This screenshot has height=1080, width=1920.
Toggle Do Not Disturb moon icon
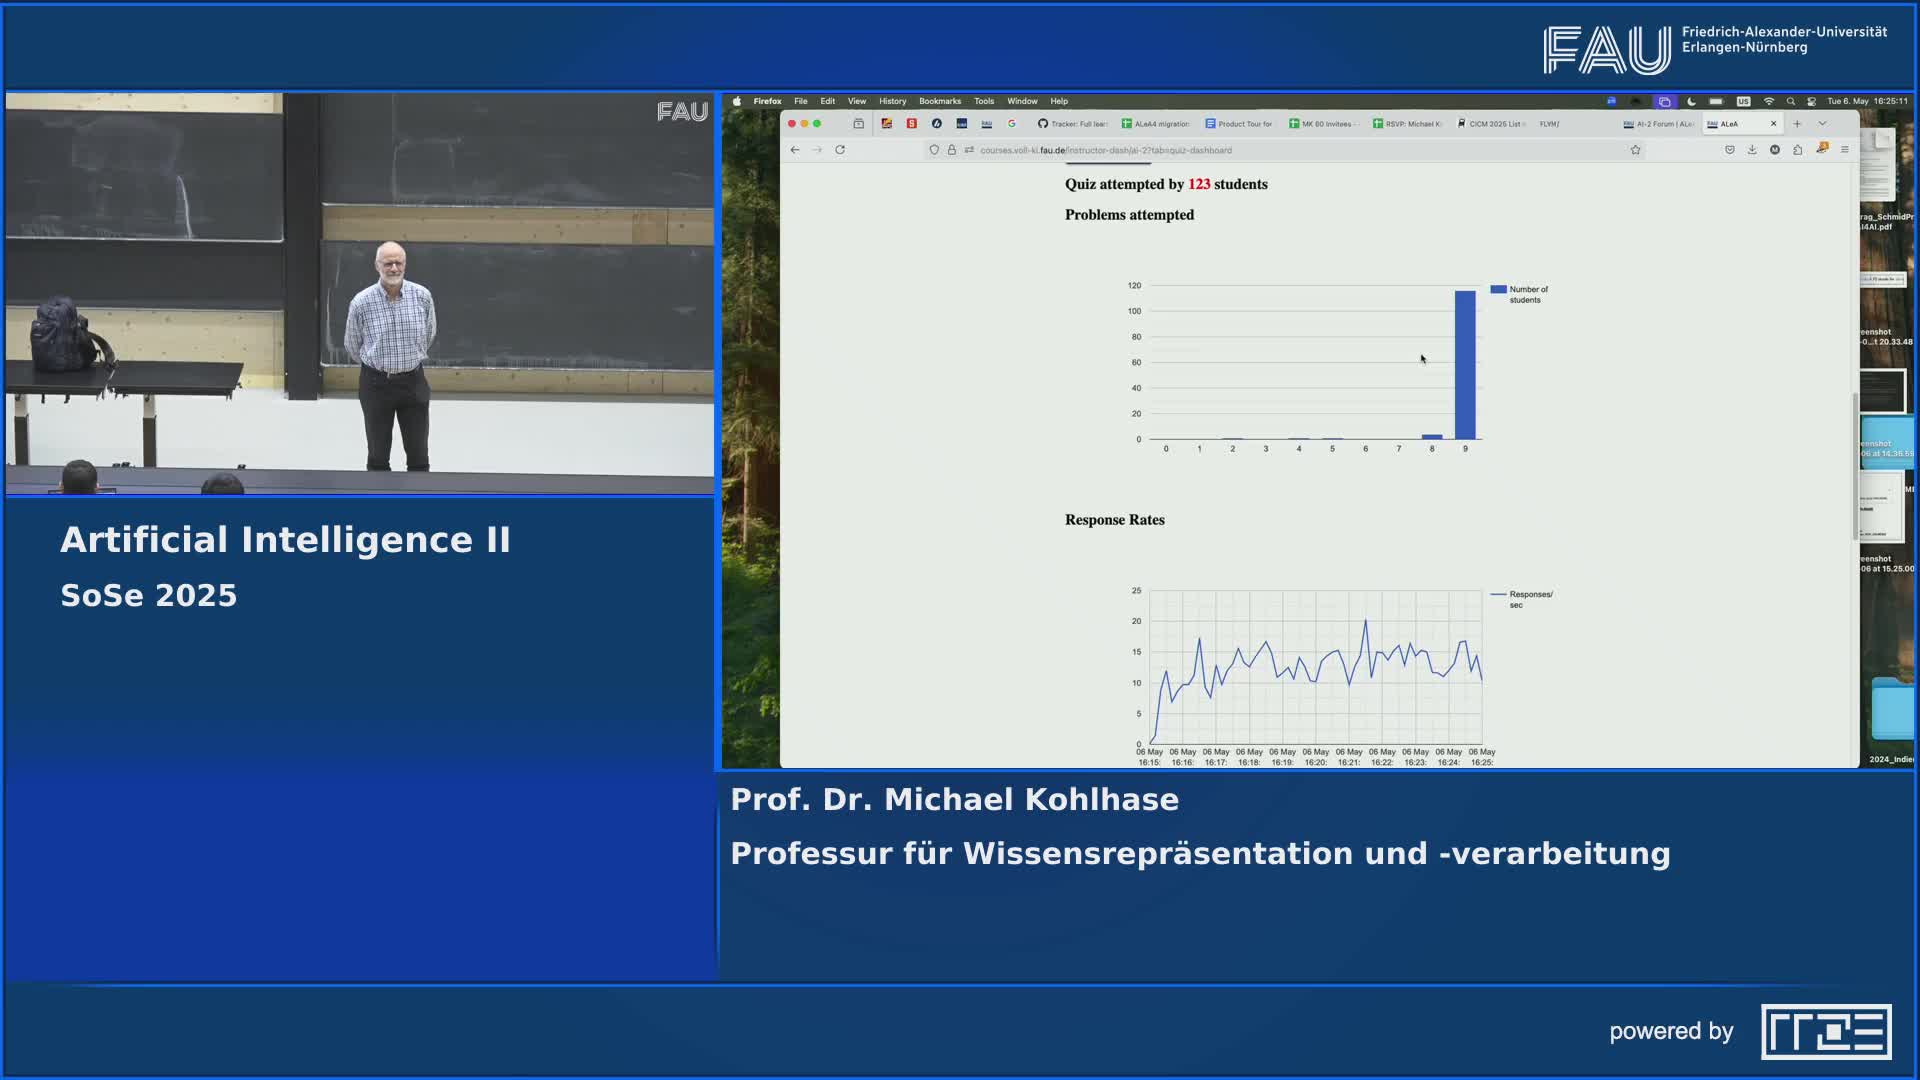tap(1691, 101)
